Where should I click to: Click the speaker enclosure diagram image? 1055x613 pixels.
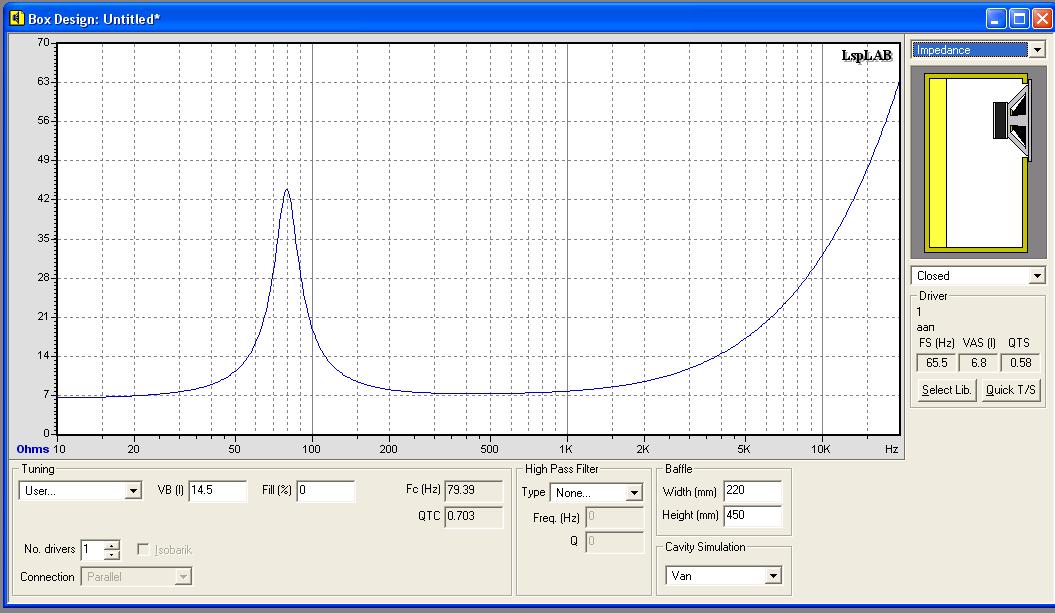[x=978, y=164]
